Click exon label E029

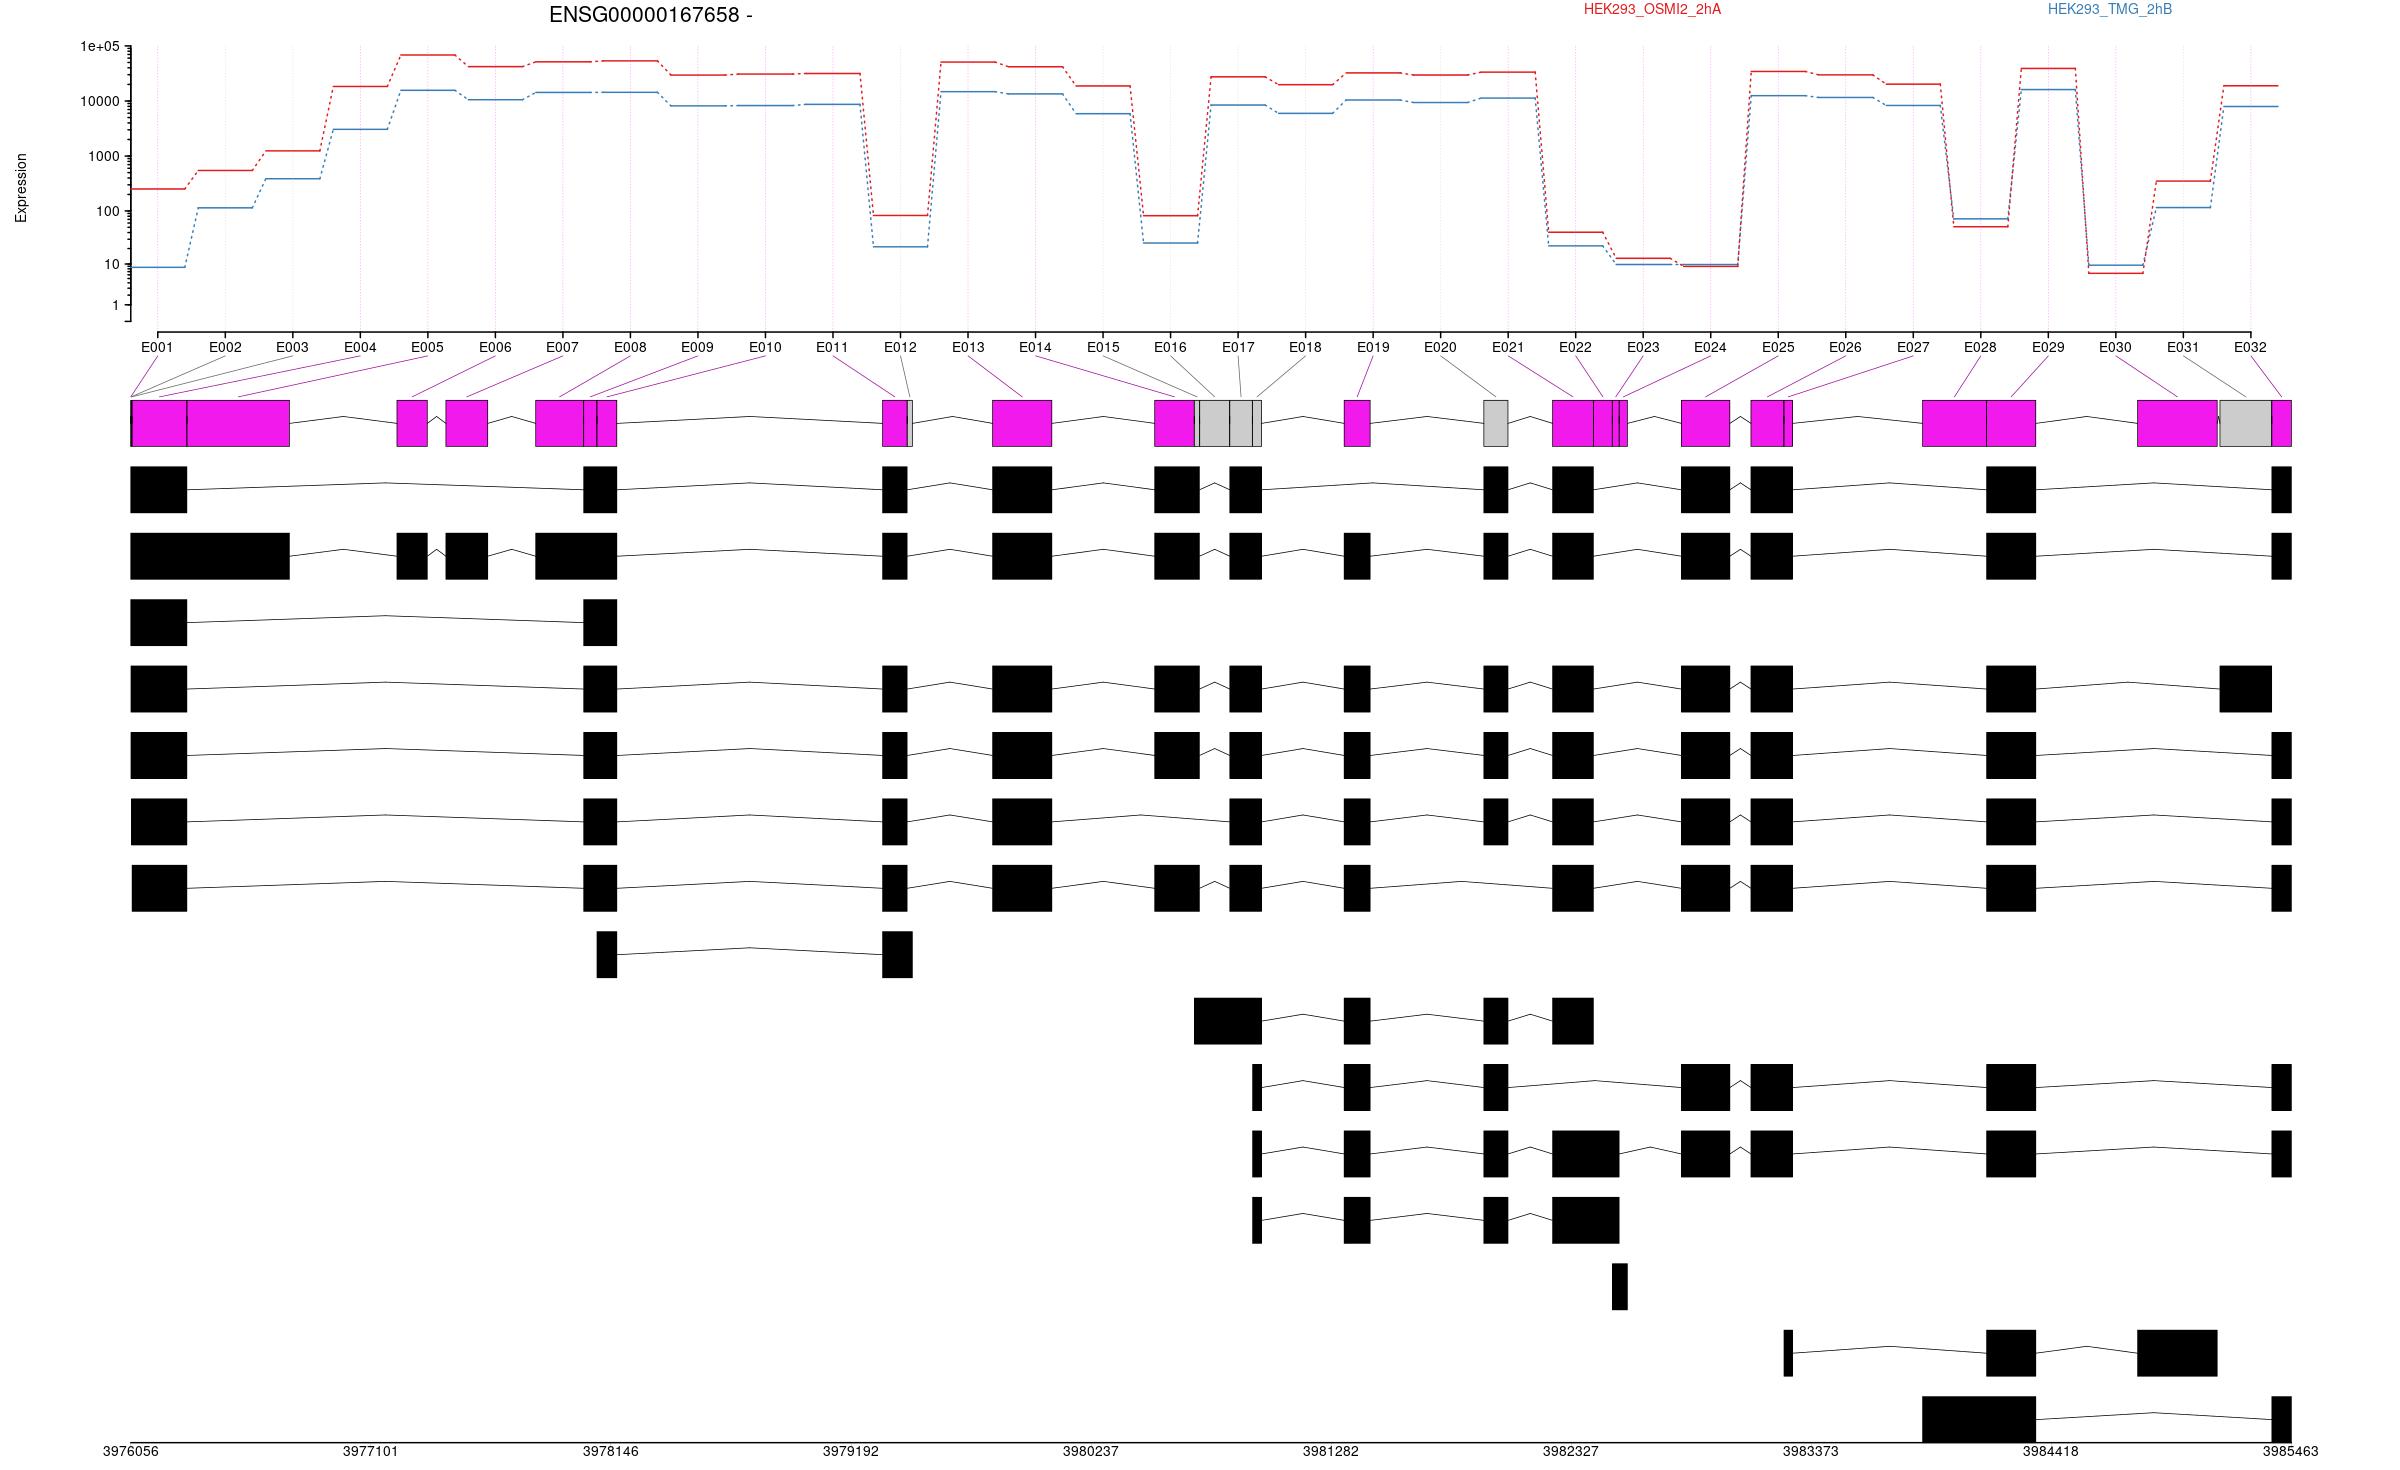(2048, 347)
